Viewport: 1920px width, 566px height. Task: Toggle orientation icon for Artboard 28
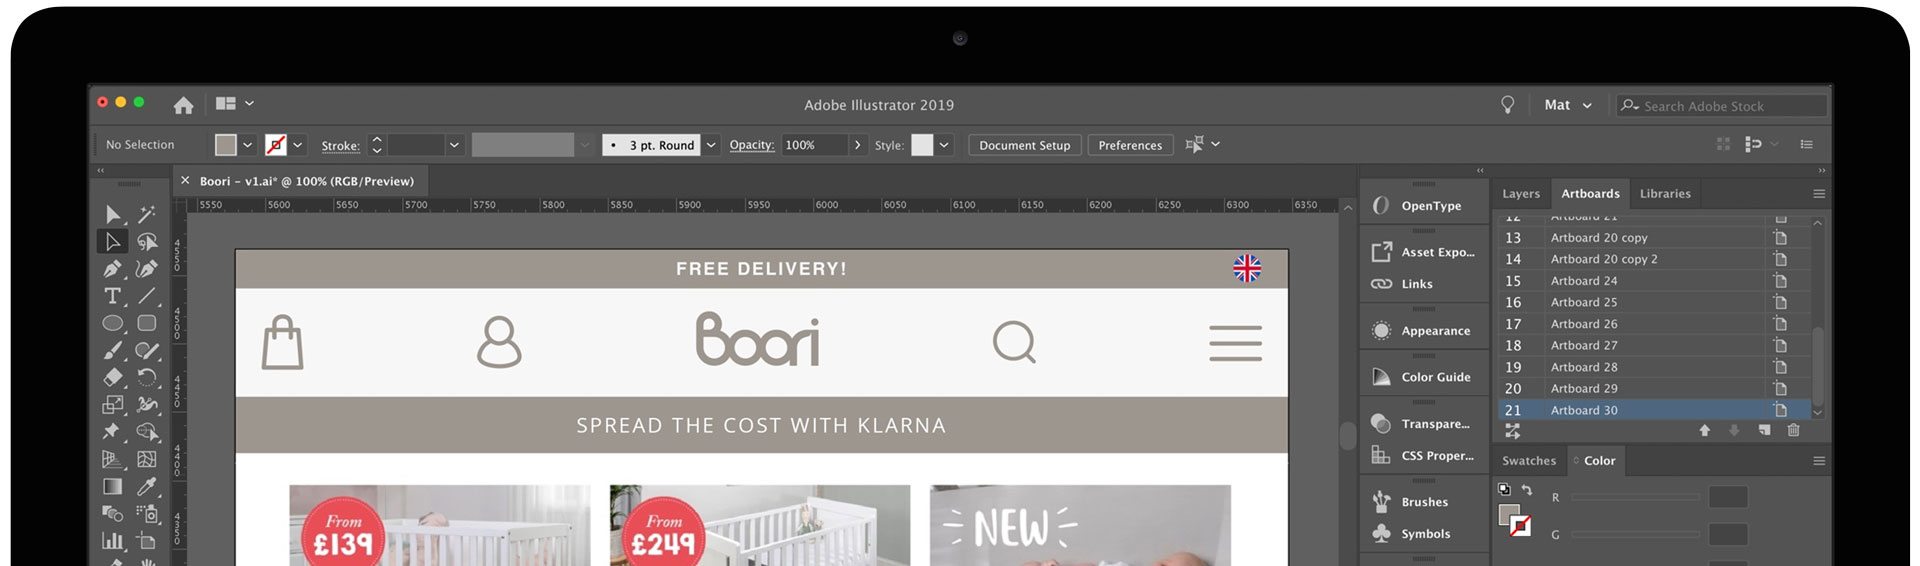tap(1780, 367)
